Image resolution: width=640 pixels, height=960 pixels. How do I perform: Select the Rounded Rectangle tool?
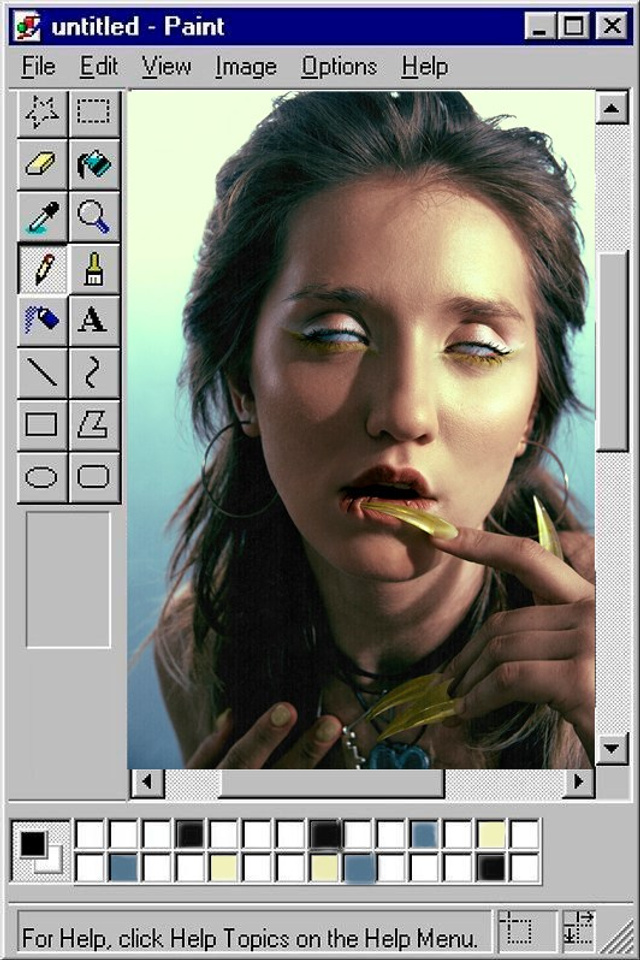pos(94,478)
